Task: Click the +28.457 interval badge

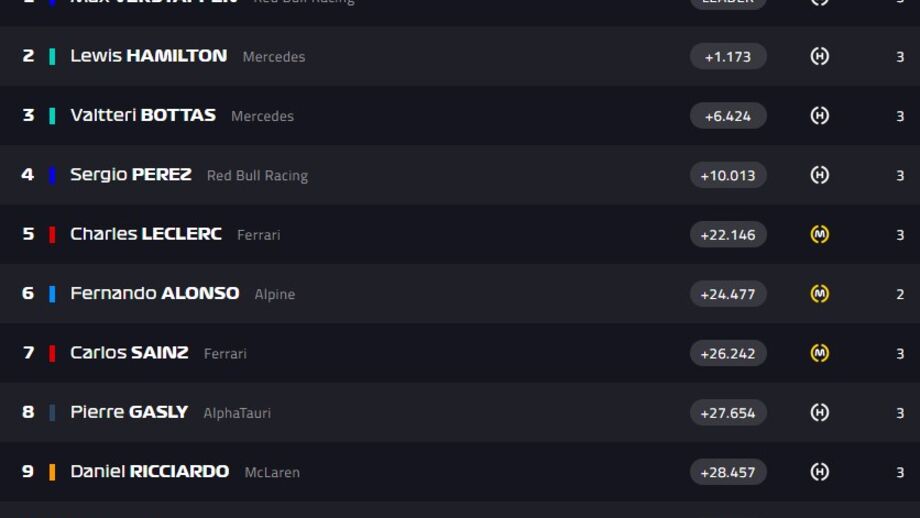Action: point(728,472)
